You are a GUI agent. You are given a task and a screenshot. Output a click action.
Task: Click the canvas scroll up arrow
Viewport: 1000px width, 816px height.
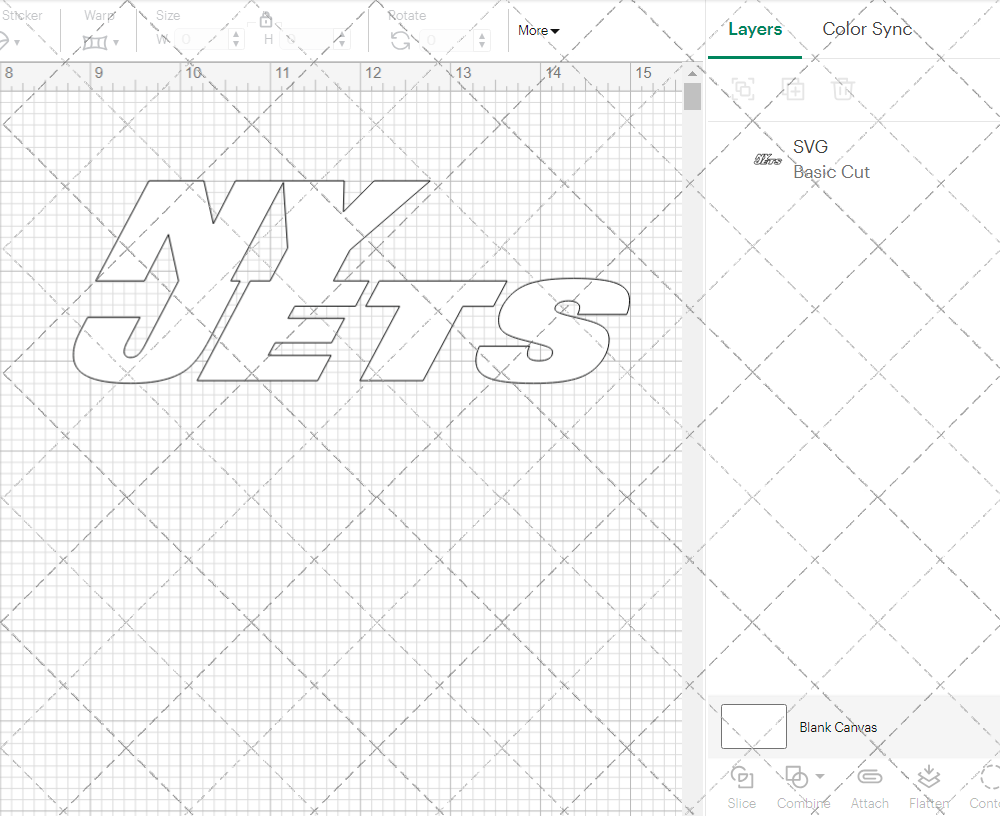pyautogui.click(x=693, y=73)
